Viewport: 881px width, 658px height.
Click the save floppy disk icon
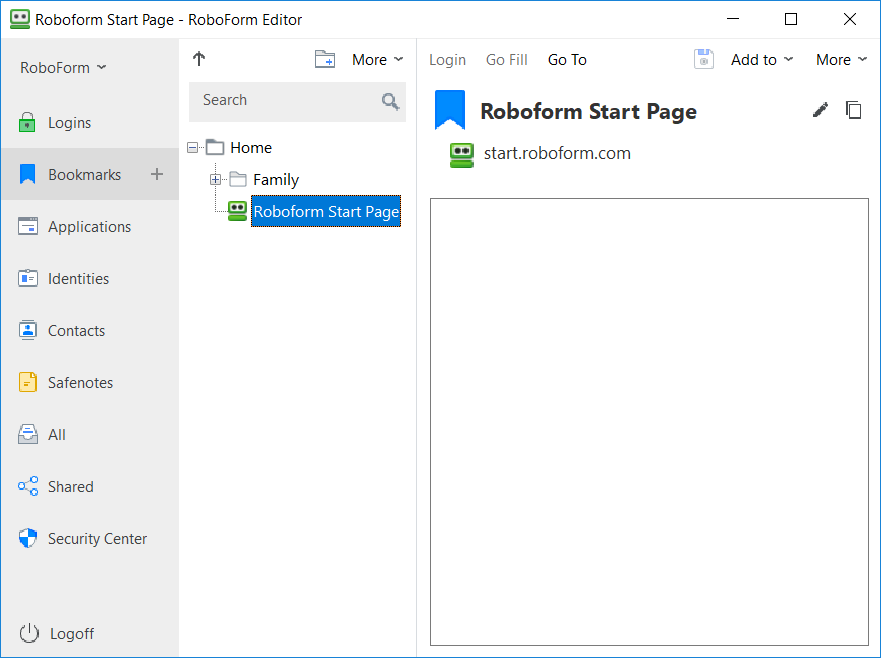tap(703, 59)
